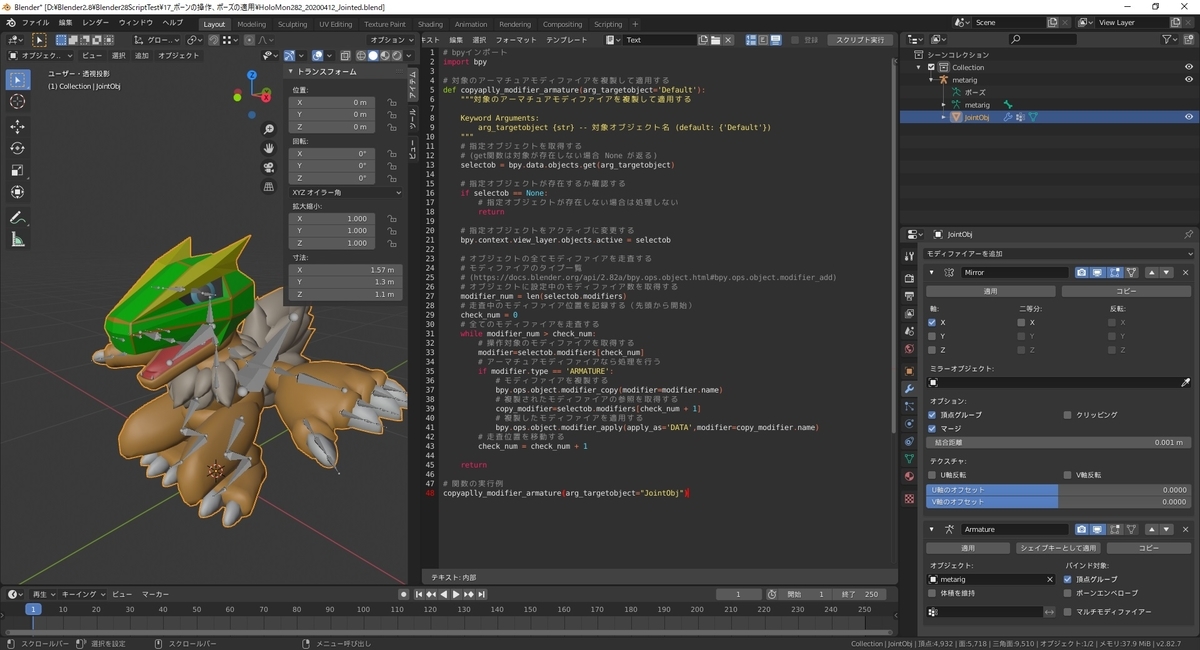This screenshot has width=1200, height=650.
Task: Open the Texture properties tab (checker icon)
Action: 909,498
